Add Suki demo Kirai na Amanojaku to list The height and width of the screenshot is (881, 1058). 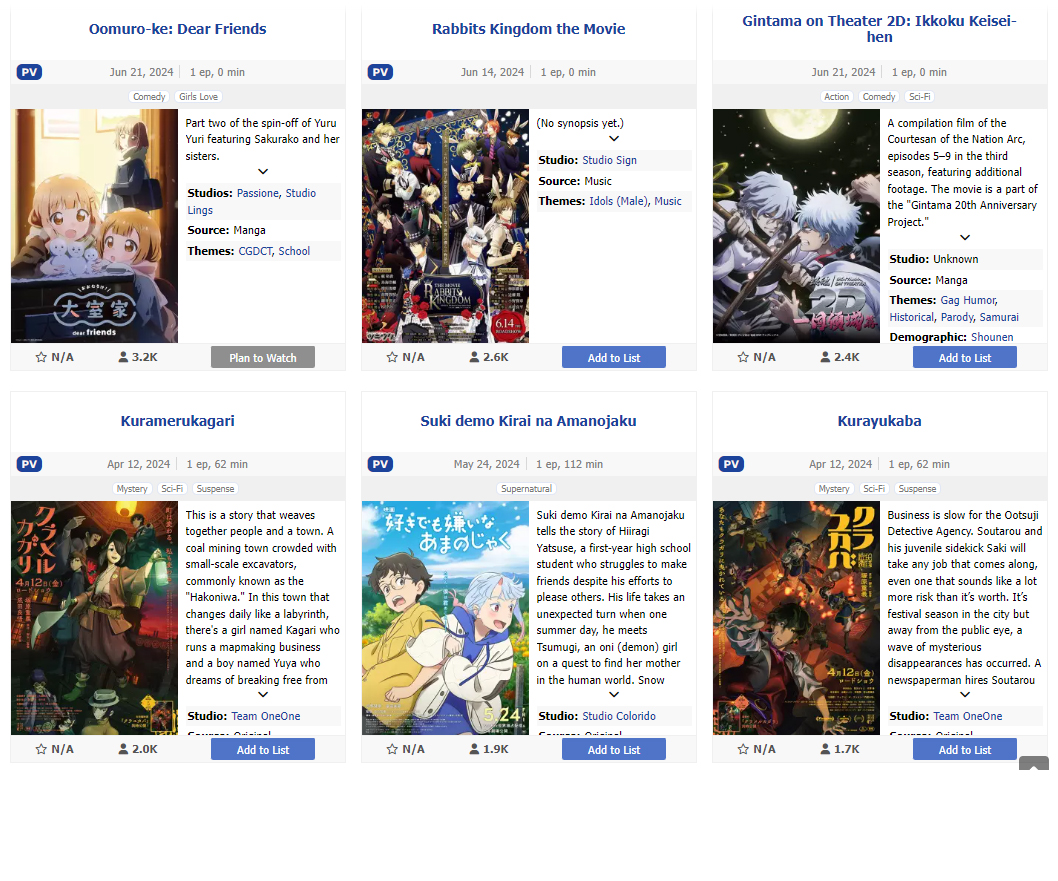pyautogui.click(x=614, y=749)
